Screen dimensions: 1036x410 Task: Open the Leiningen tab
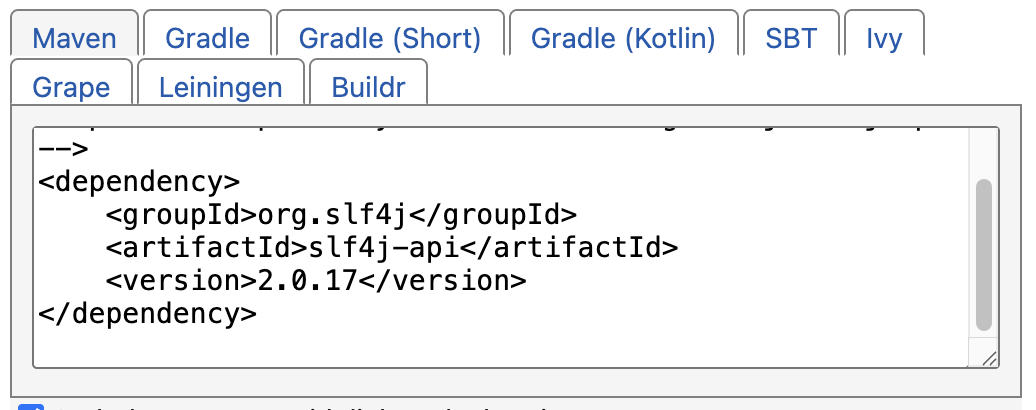[x=221, y=82]
